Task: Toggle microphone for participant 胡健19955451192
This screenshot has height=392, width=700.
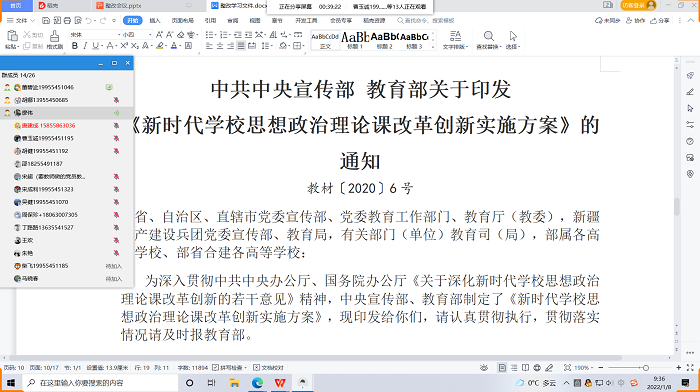Action: [x=116, y=151]
